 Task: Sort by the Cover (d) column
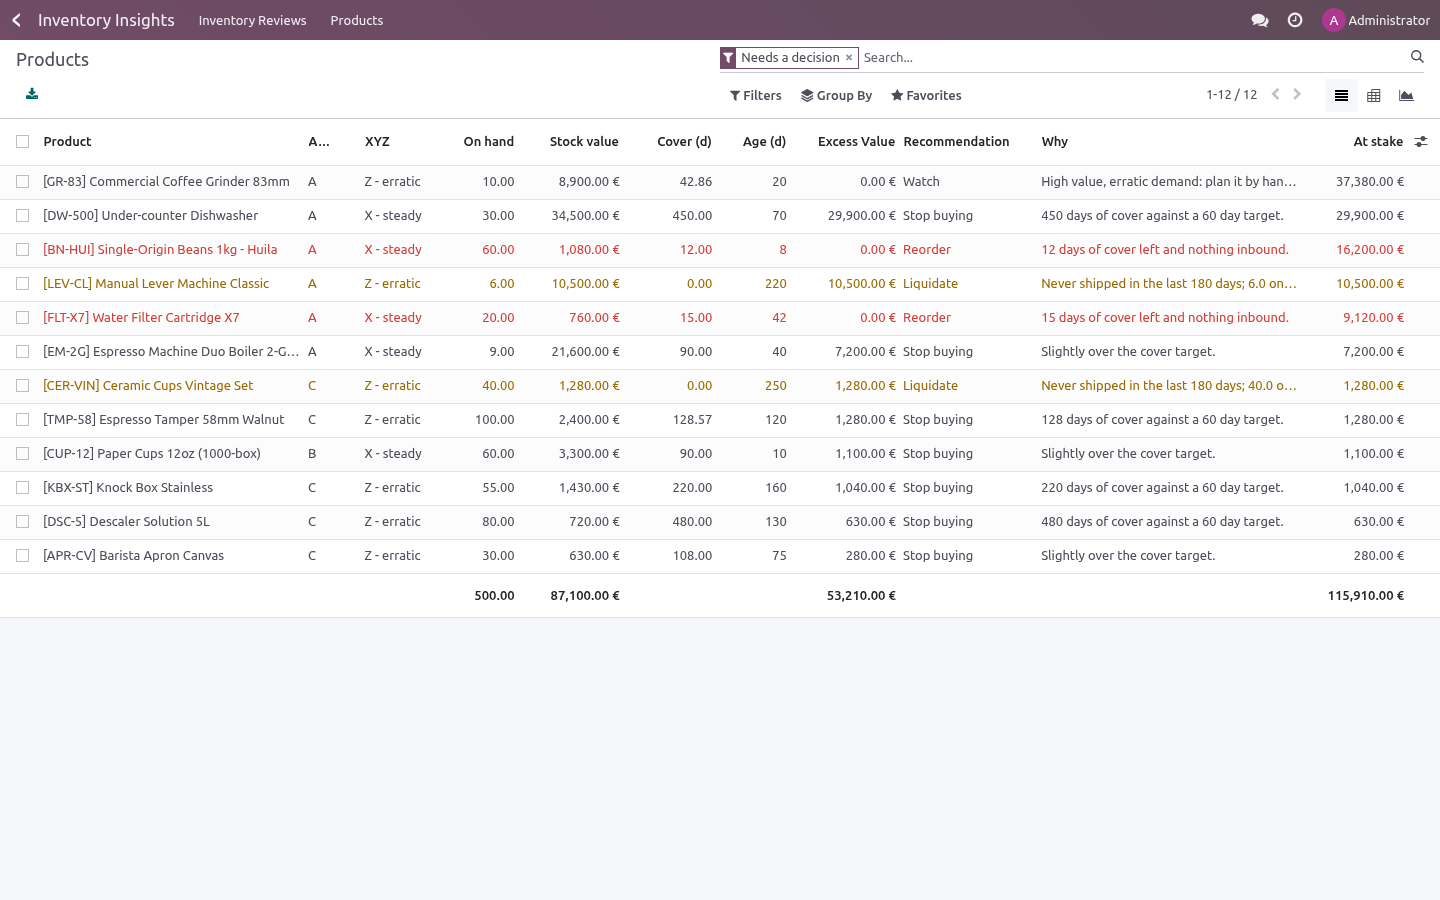coord(684,142)
